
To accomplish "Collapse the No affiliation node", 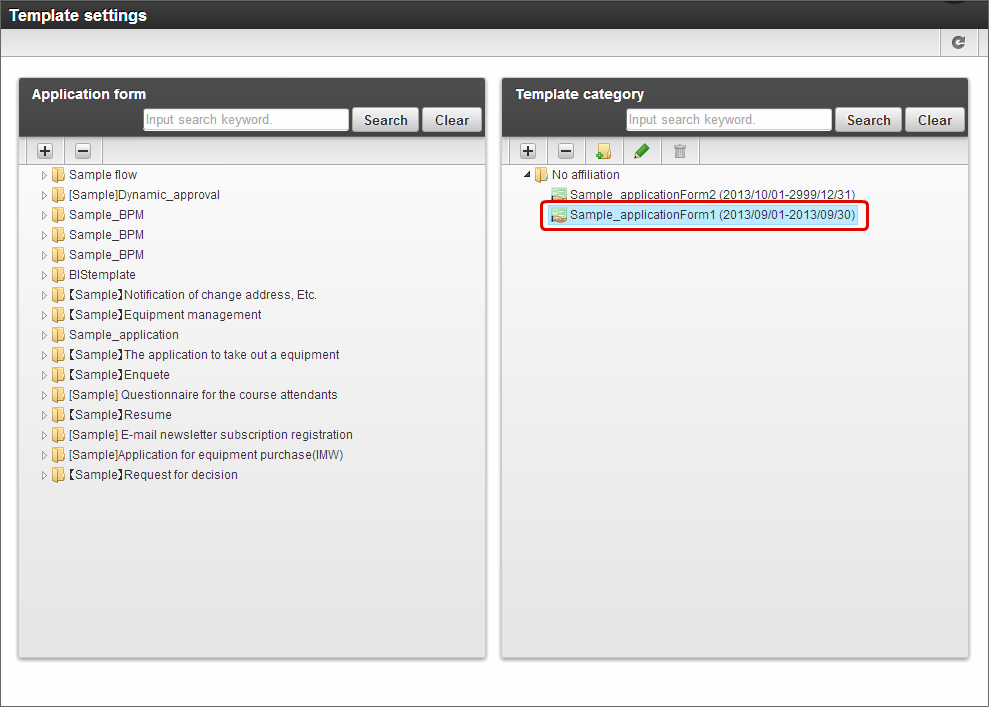I will pos(527,175).
